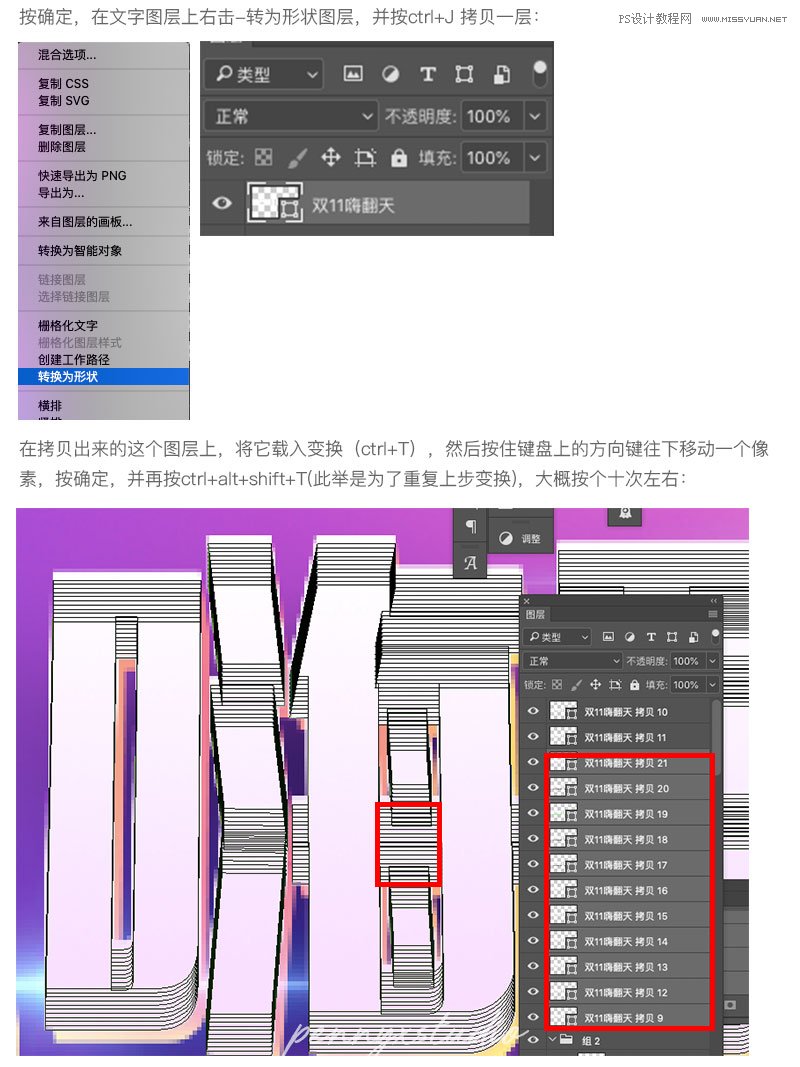Screen dimensions: 800x1067
Task: Hide layer 双11嗨翻天 拷贝 20
Action: pyautogui.click(x=533, y=787)
